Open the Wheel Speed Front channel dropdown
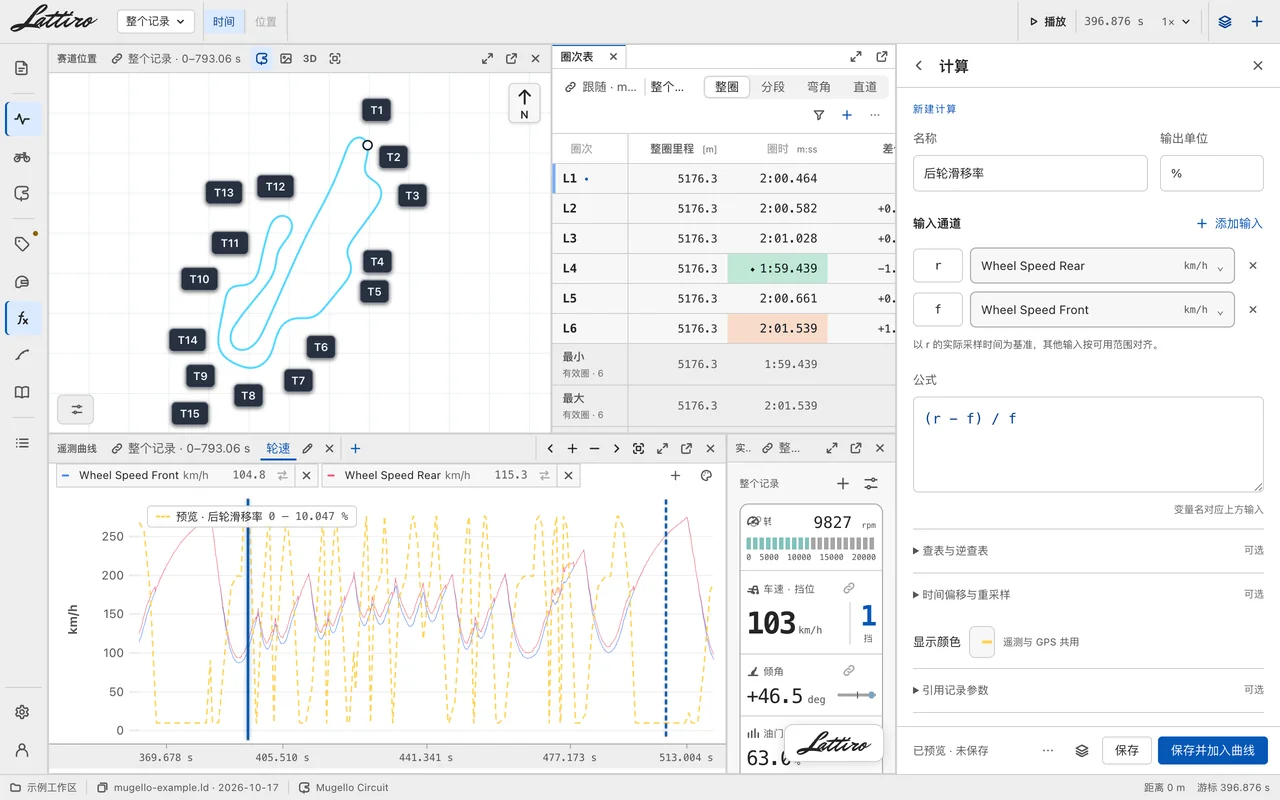The height and width of the screenshot is (800, 1280). tap(1102, 310)
